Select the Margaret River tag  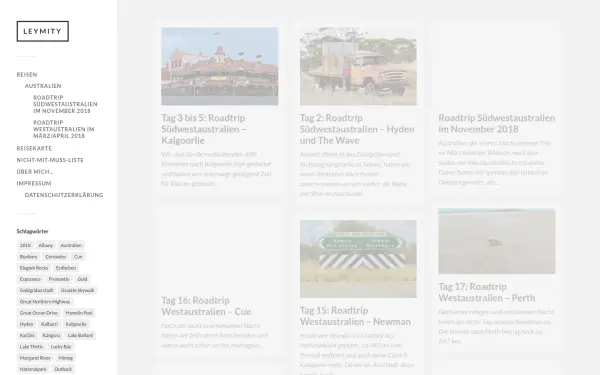tap(35, 358)
